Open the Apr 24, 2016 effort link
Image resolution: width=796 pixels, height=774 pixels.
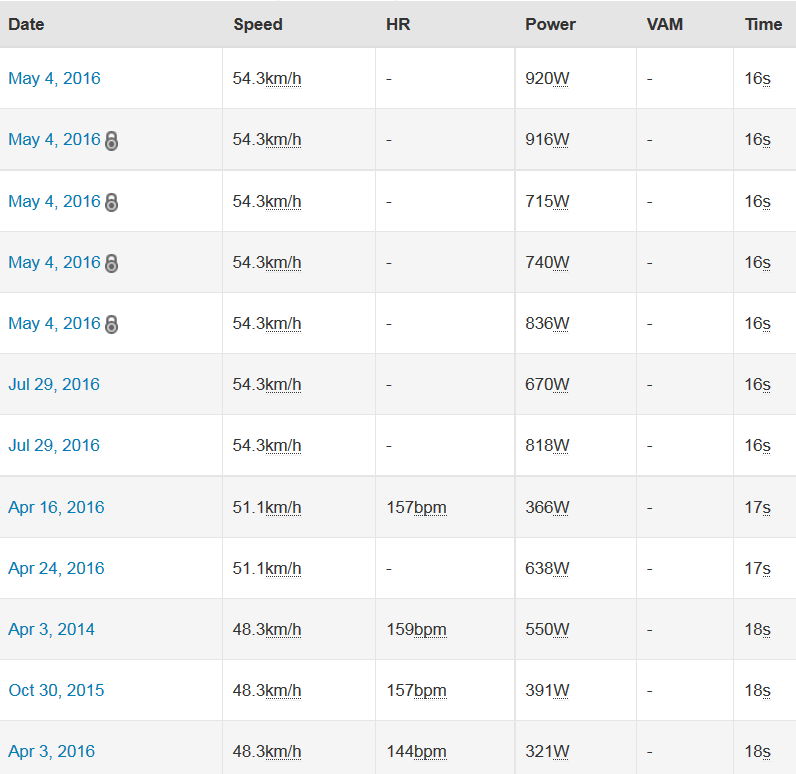pyautogui.click(x=56, y=568)
